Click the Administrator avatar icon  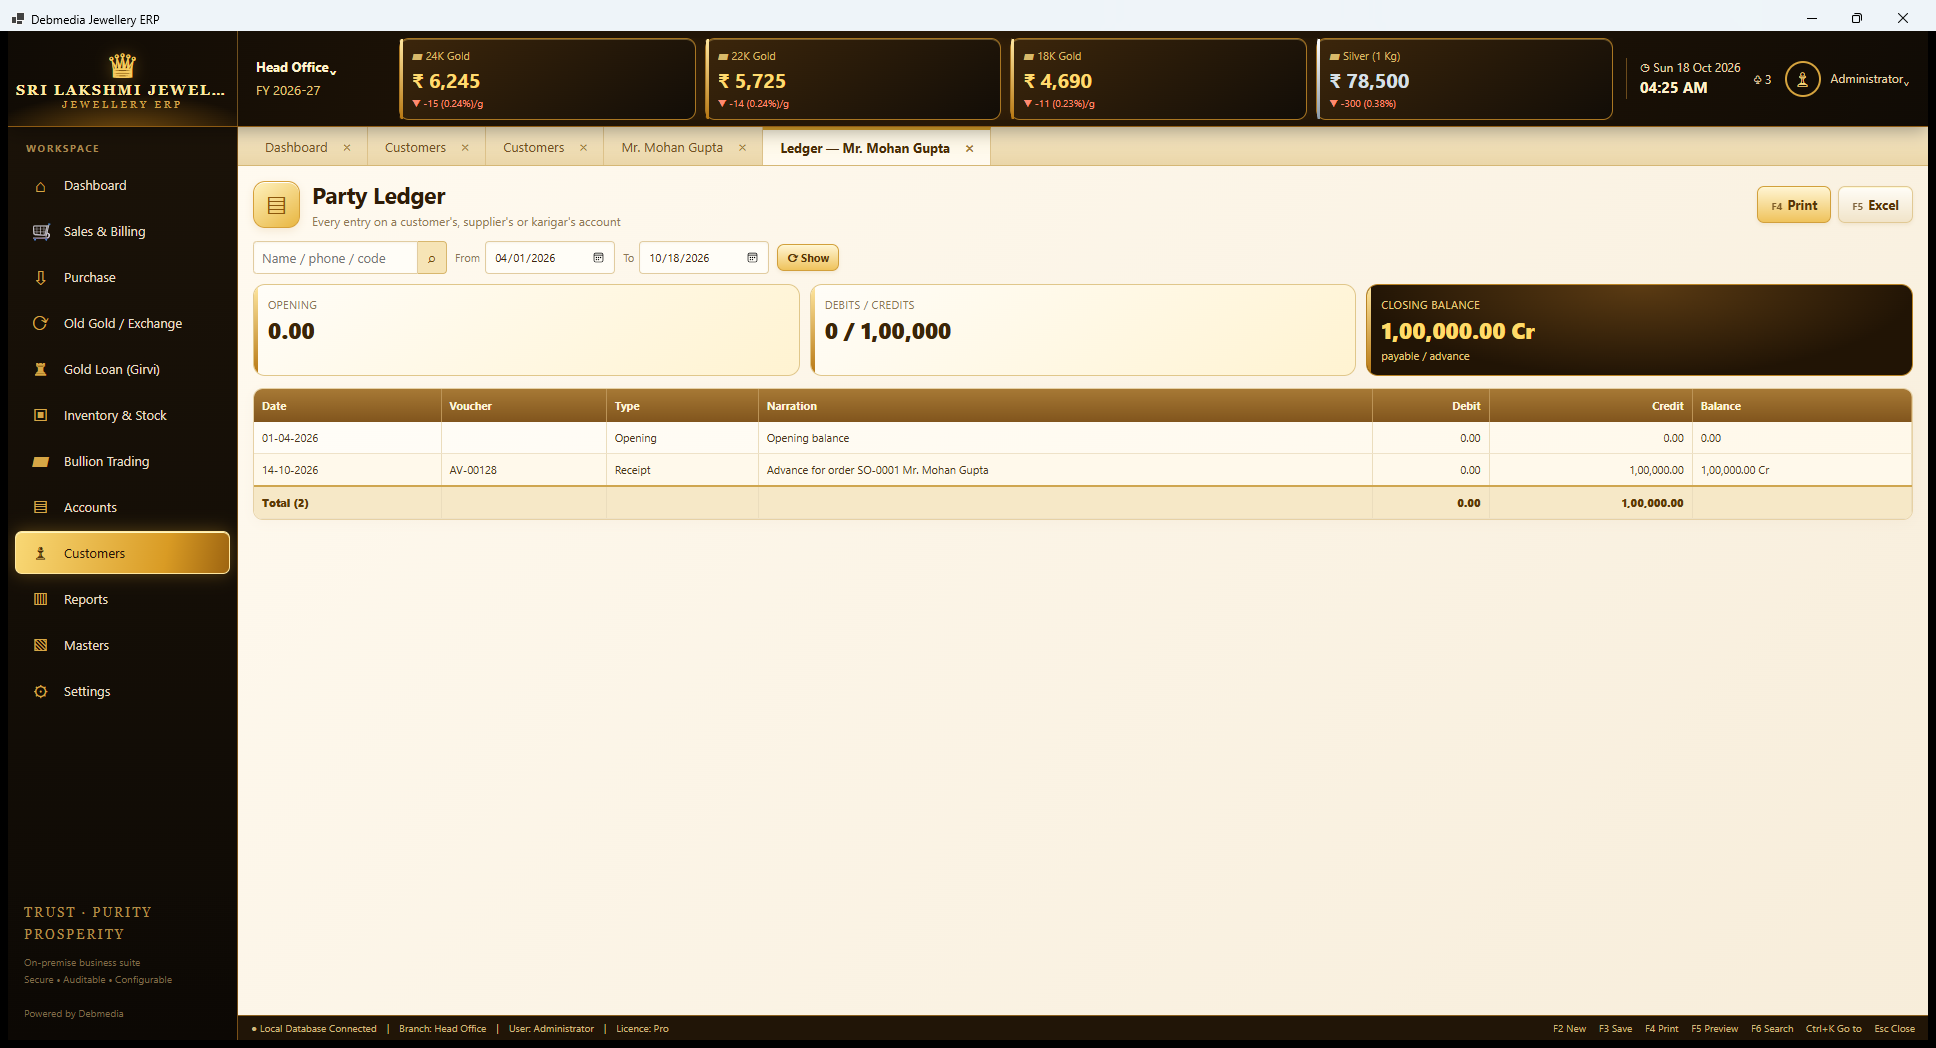[1802, 79]
